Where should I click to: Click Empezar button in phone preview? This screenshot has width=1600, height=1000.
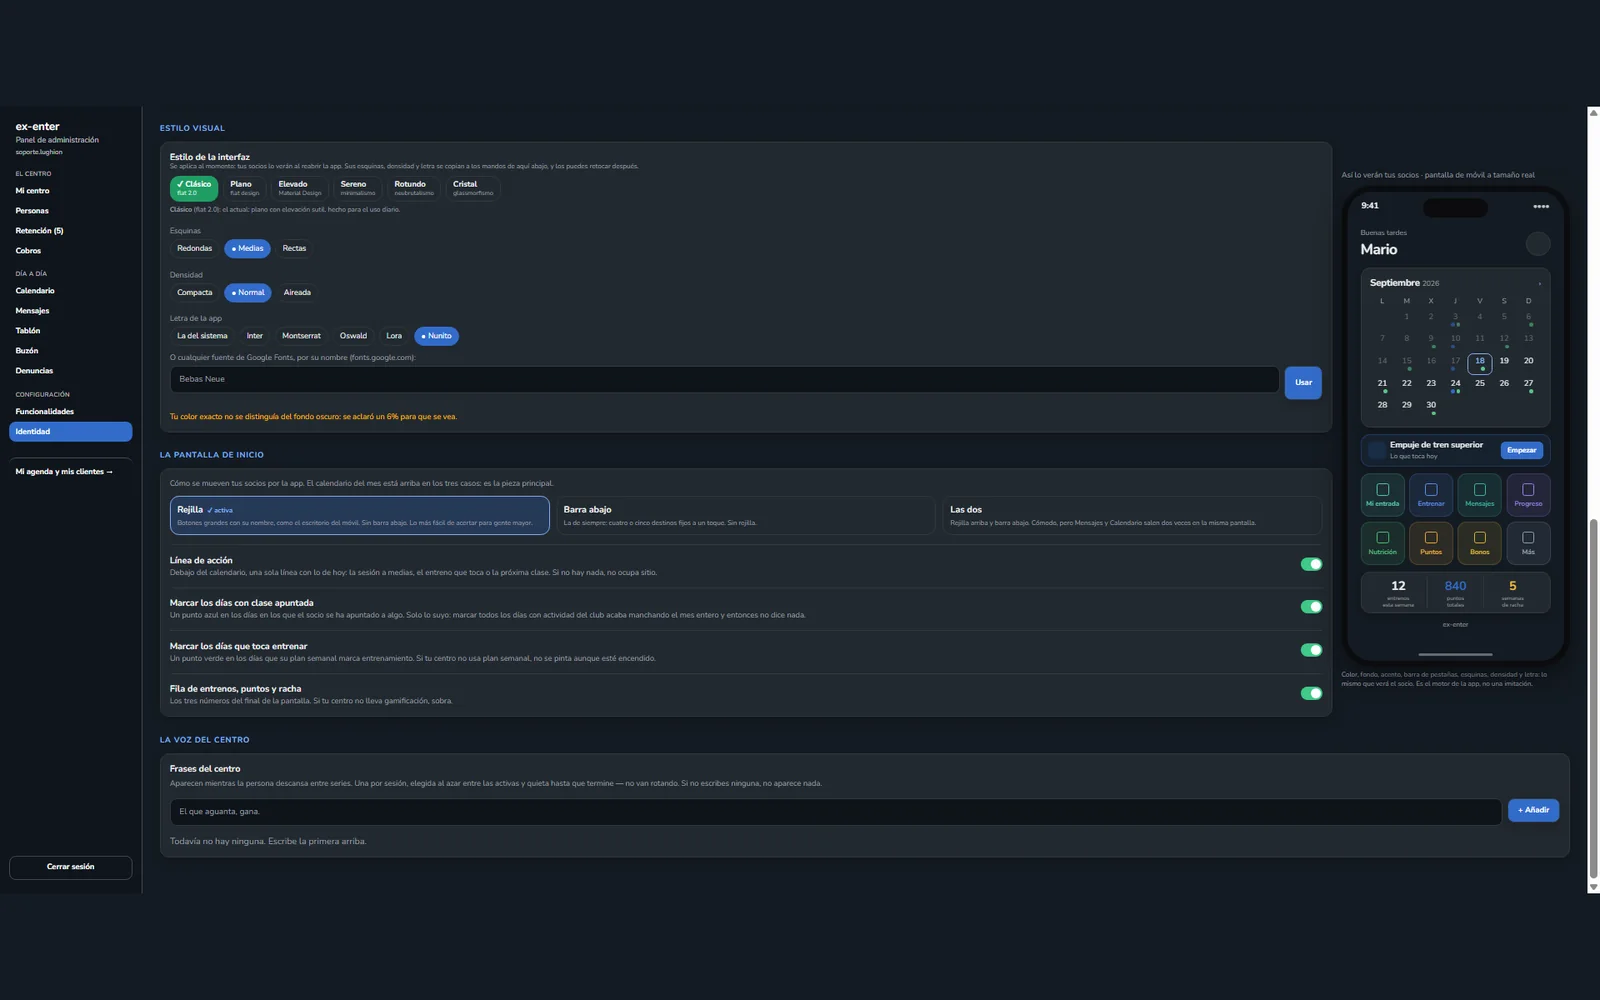tap(1522, 450)
